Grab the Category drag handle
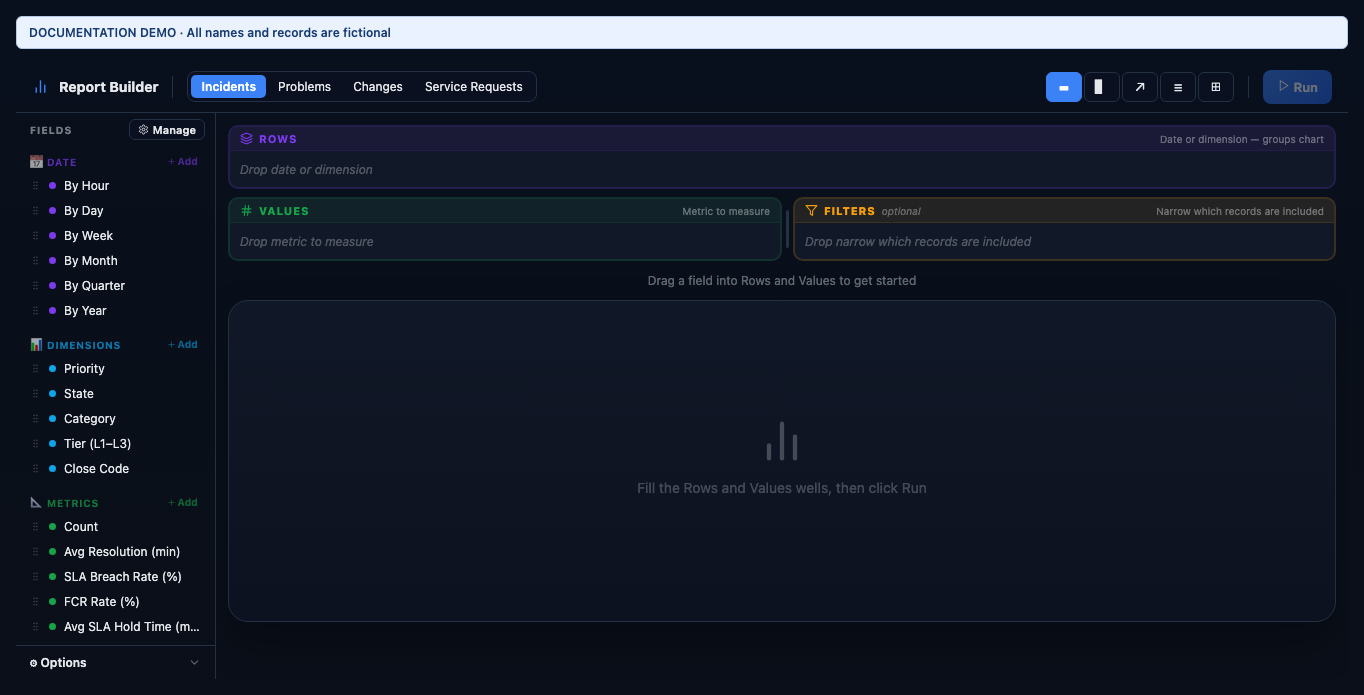 pos(36,419)
